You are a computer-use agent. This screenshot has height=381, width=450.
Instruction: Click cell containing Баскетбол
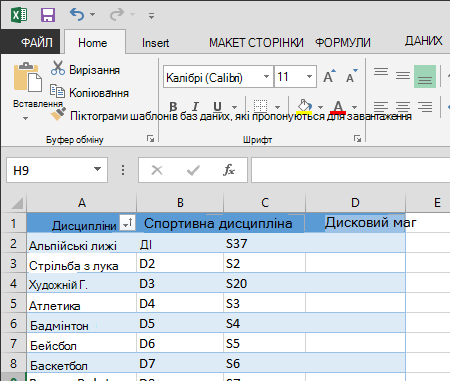click(x=82, y=363)
